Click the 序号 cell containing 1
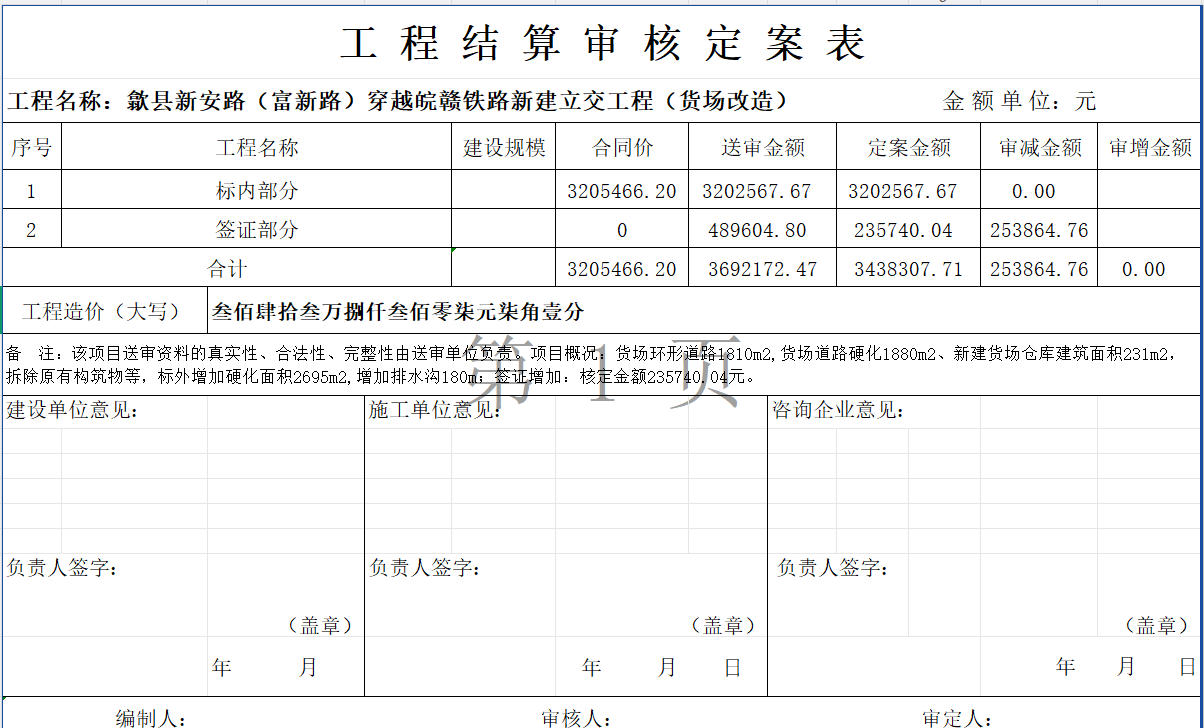This screenshot has height=728, width=1204. (32, 190)
